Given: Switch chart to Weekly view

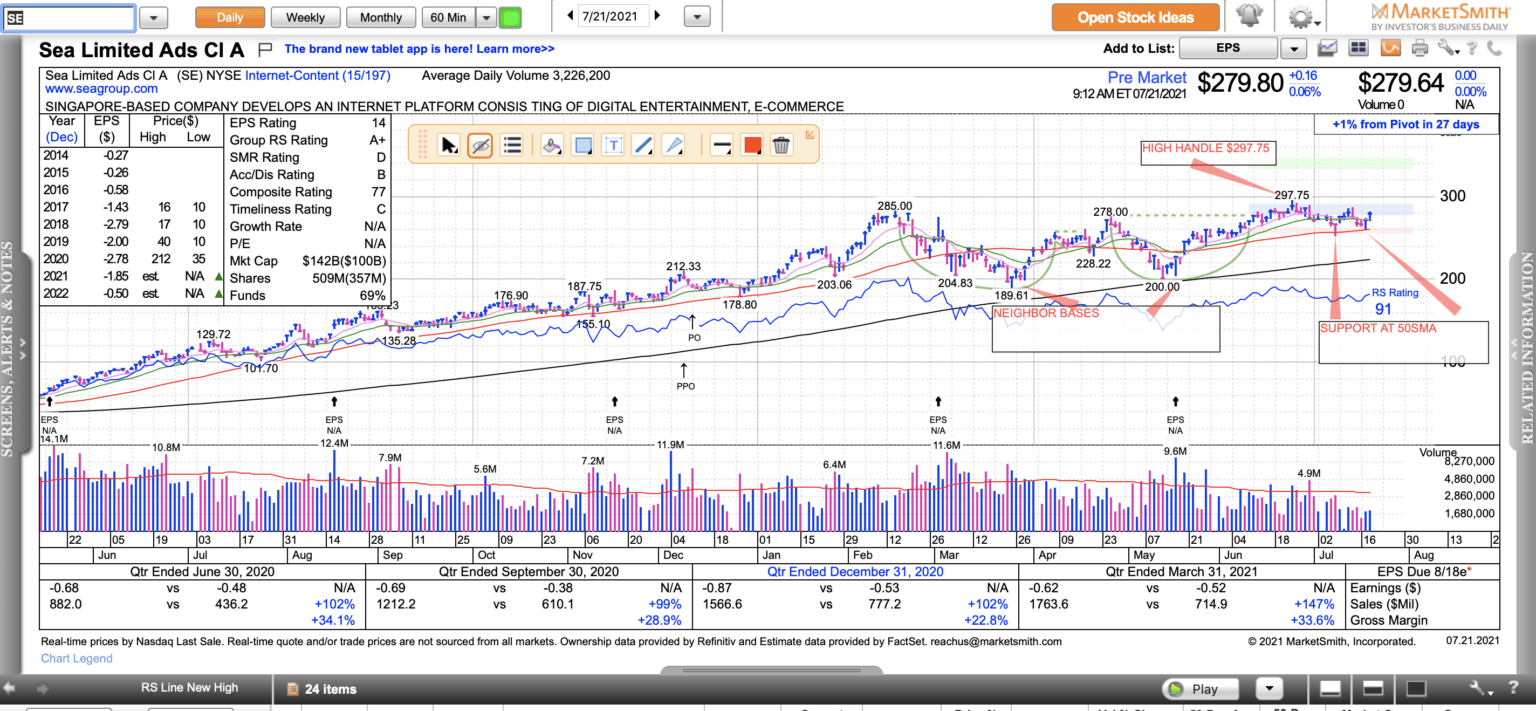Looking at the screenshot, I should pos(305,17).
